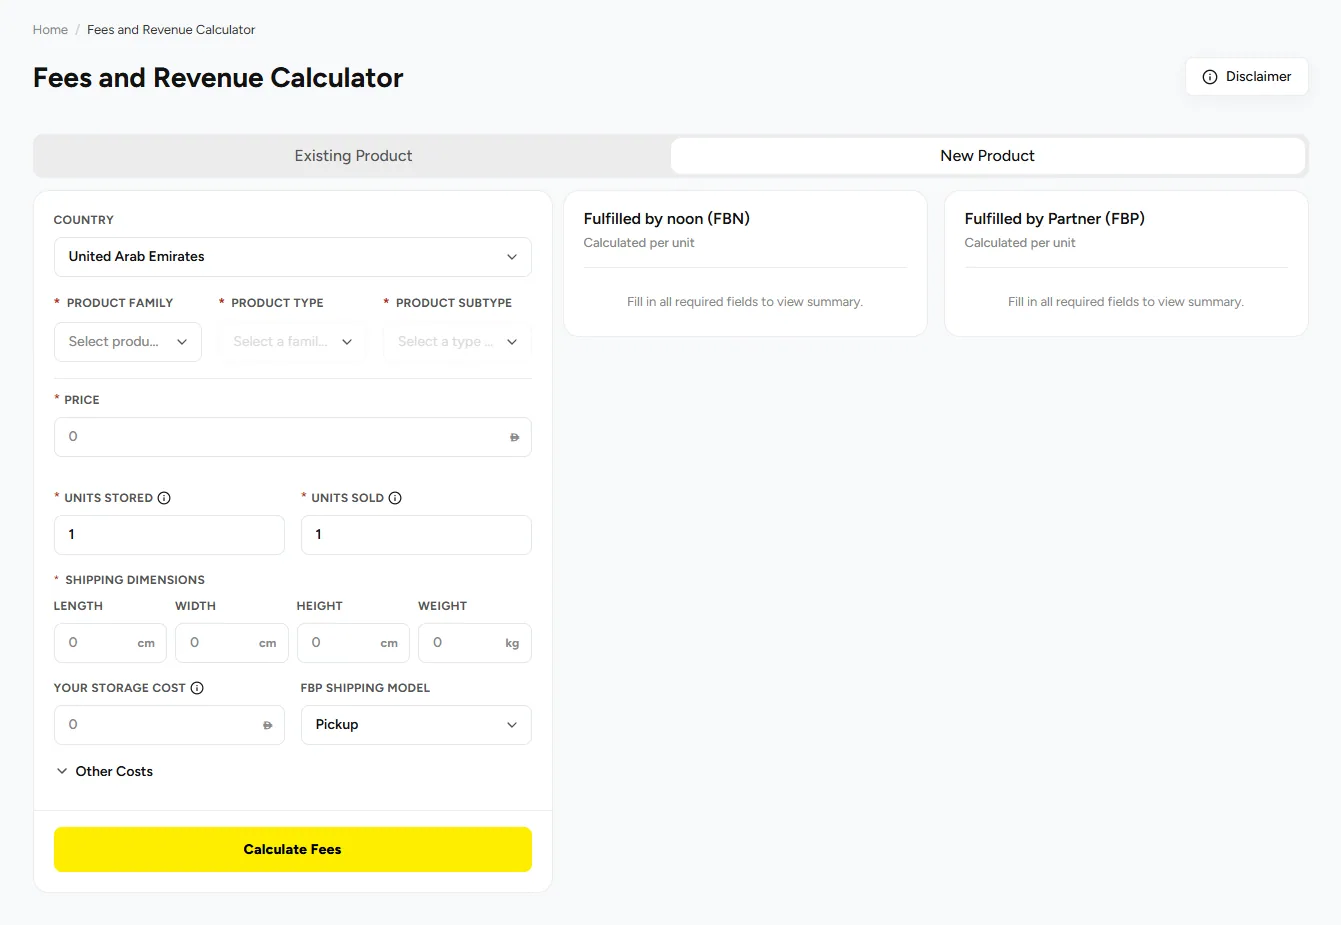Click the Weight input field

coord(475,643)
